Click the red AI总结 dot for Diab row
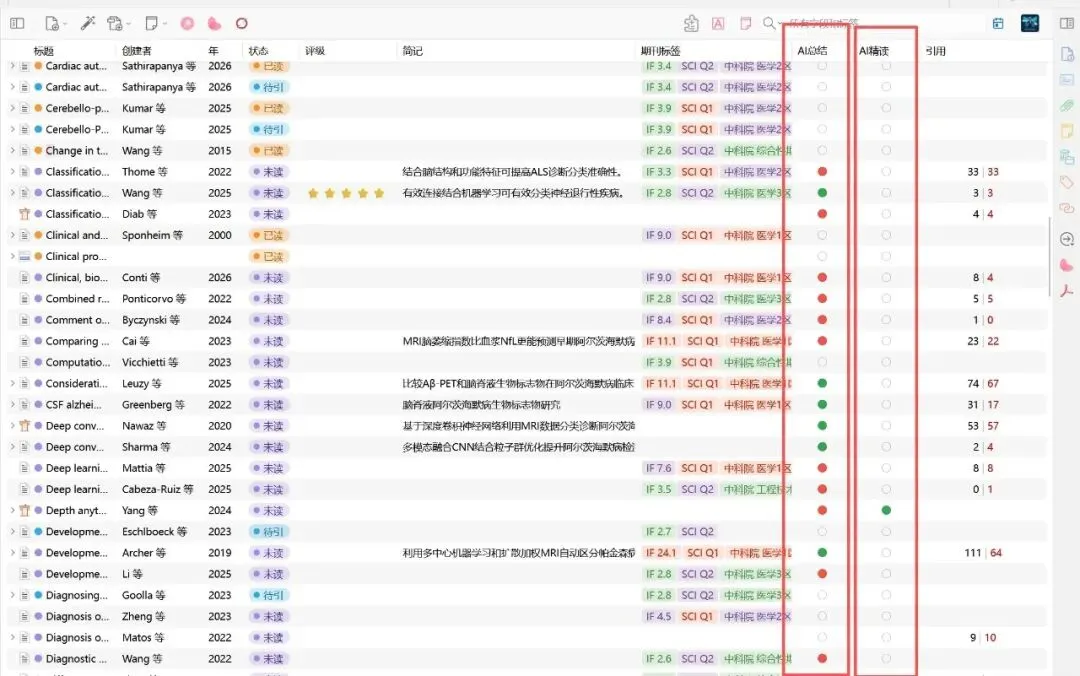Screen dimensions: 1080x676 pos(822,214)
